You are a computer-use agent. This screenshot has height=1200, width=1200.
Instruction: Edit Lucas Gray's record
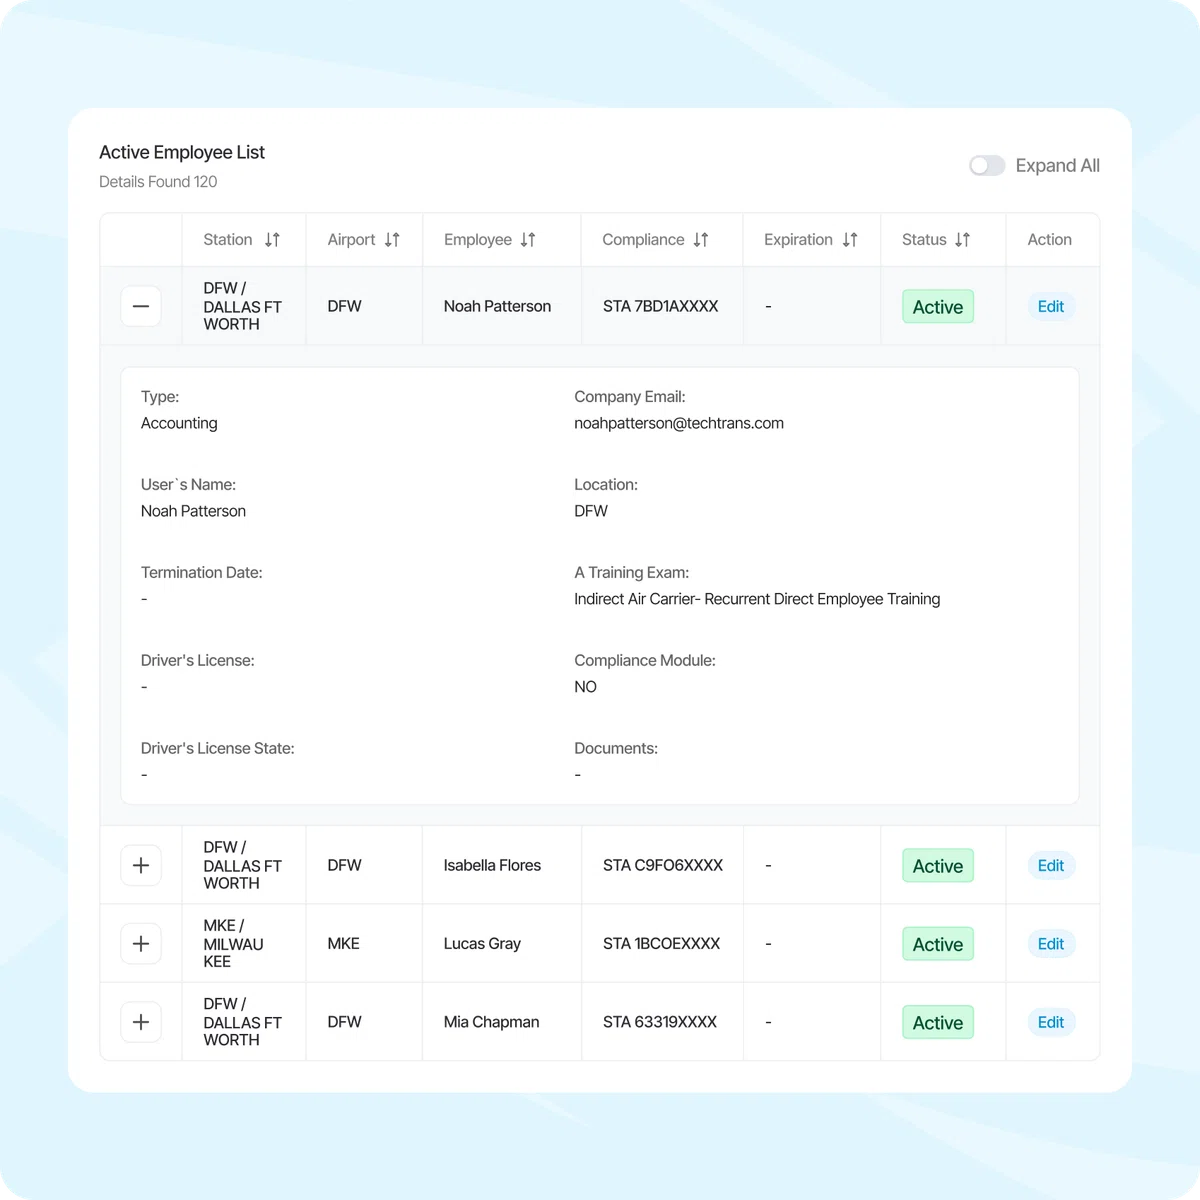click(x=1051, y=944)
